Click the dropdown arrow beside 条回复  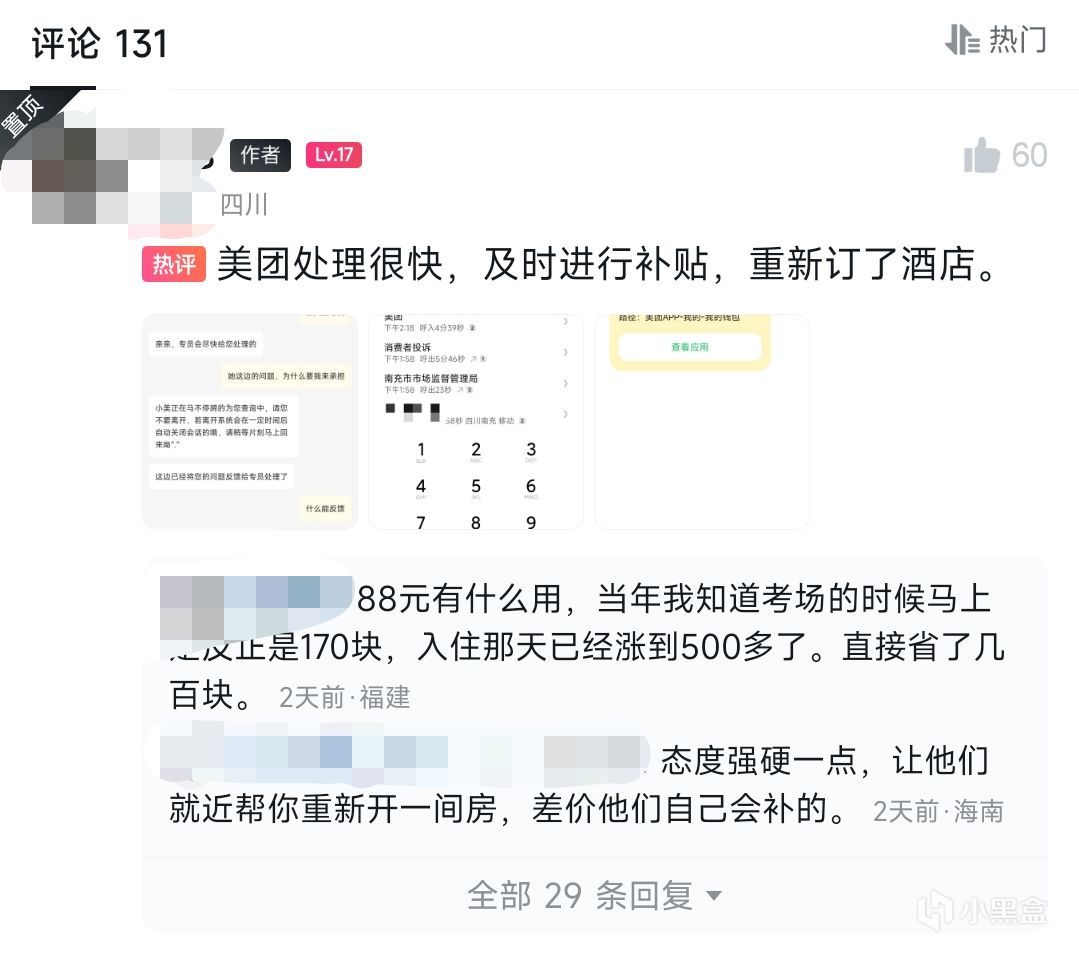pyautogui.click(x=714, y=895)
